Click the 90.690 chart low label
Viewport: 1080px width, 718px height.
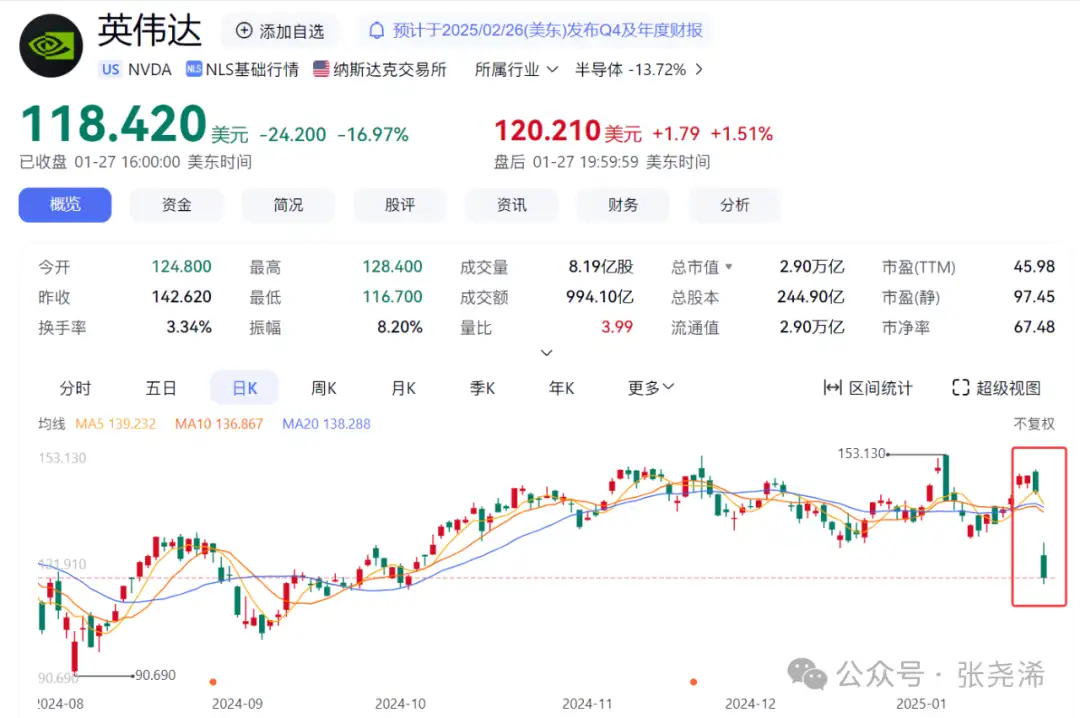[x=155, y=675]
